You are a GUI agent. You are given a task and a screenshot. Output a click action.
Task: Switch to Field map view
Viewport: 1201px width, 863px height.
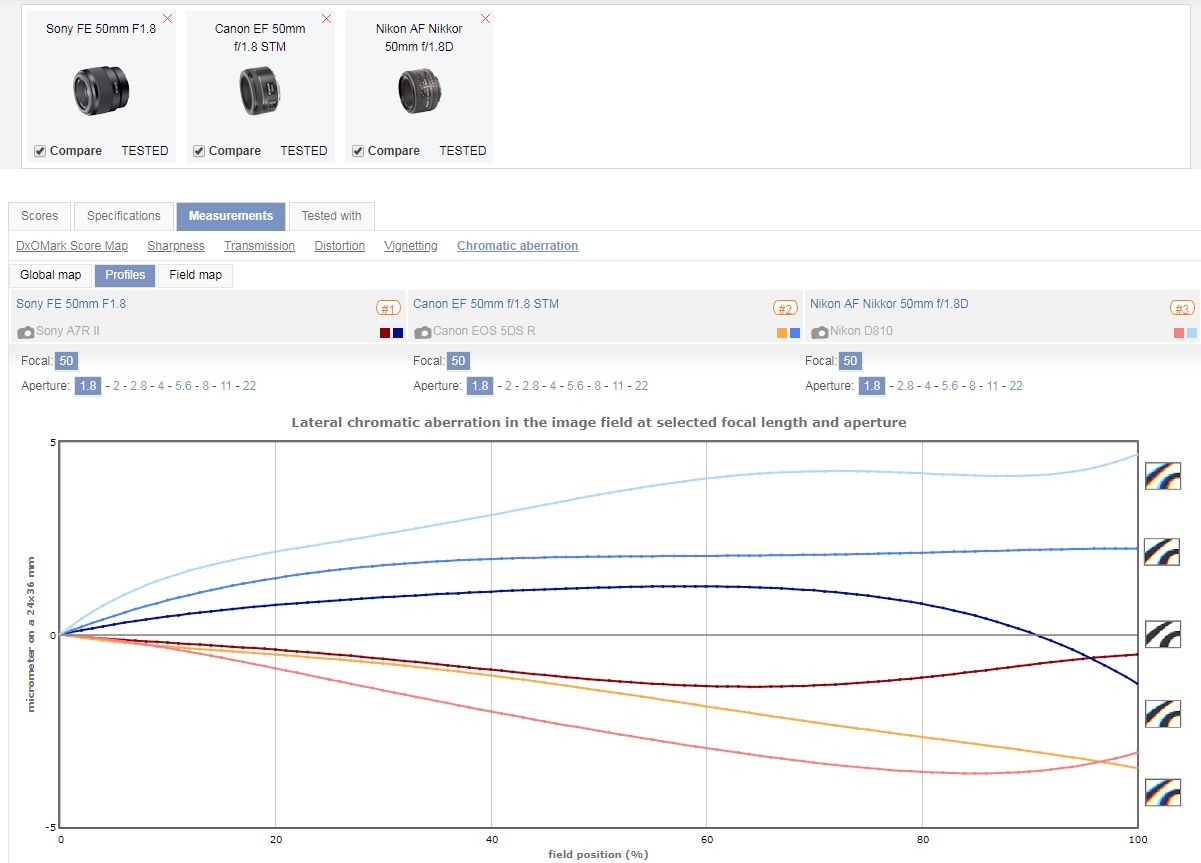pyautogui.click(x=196, y=275)
